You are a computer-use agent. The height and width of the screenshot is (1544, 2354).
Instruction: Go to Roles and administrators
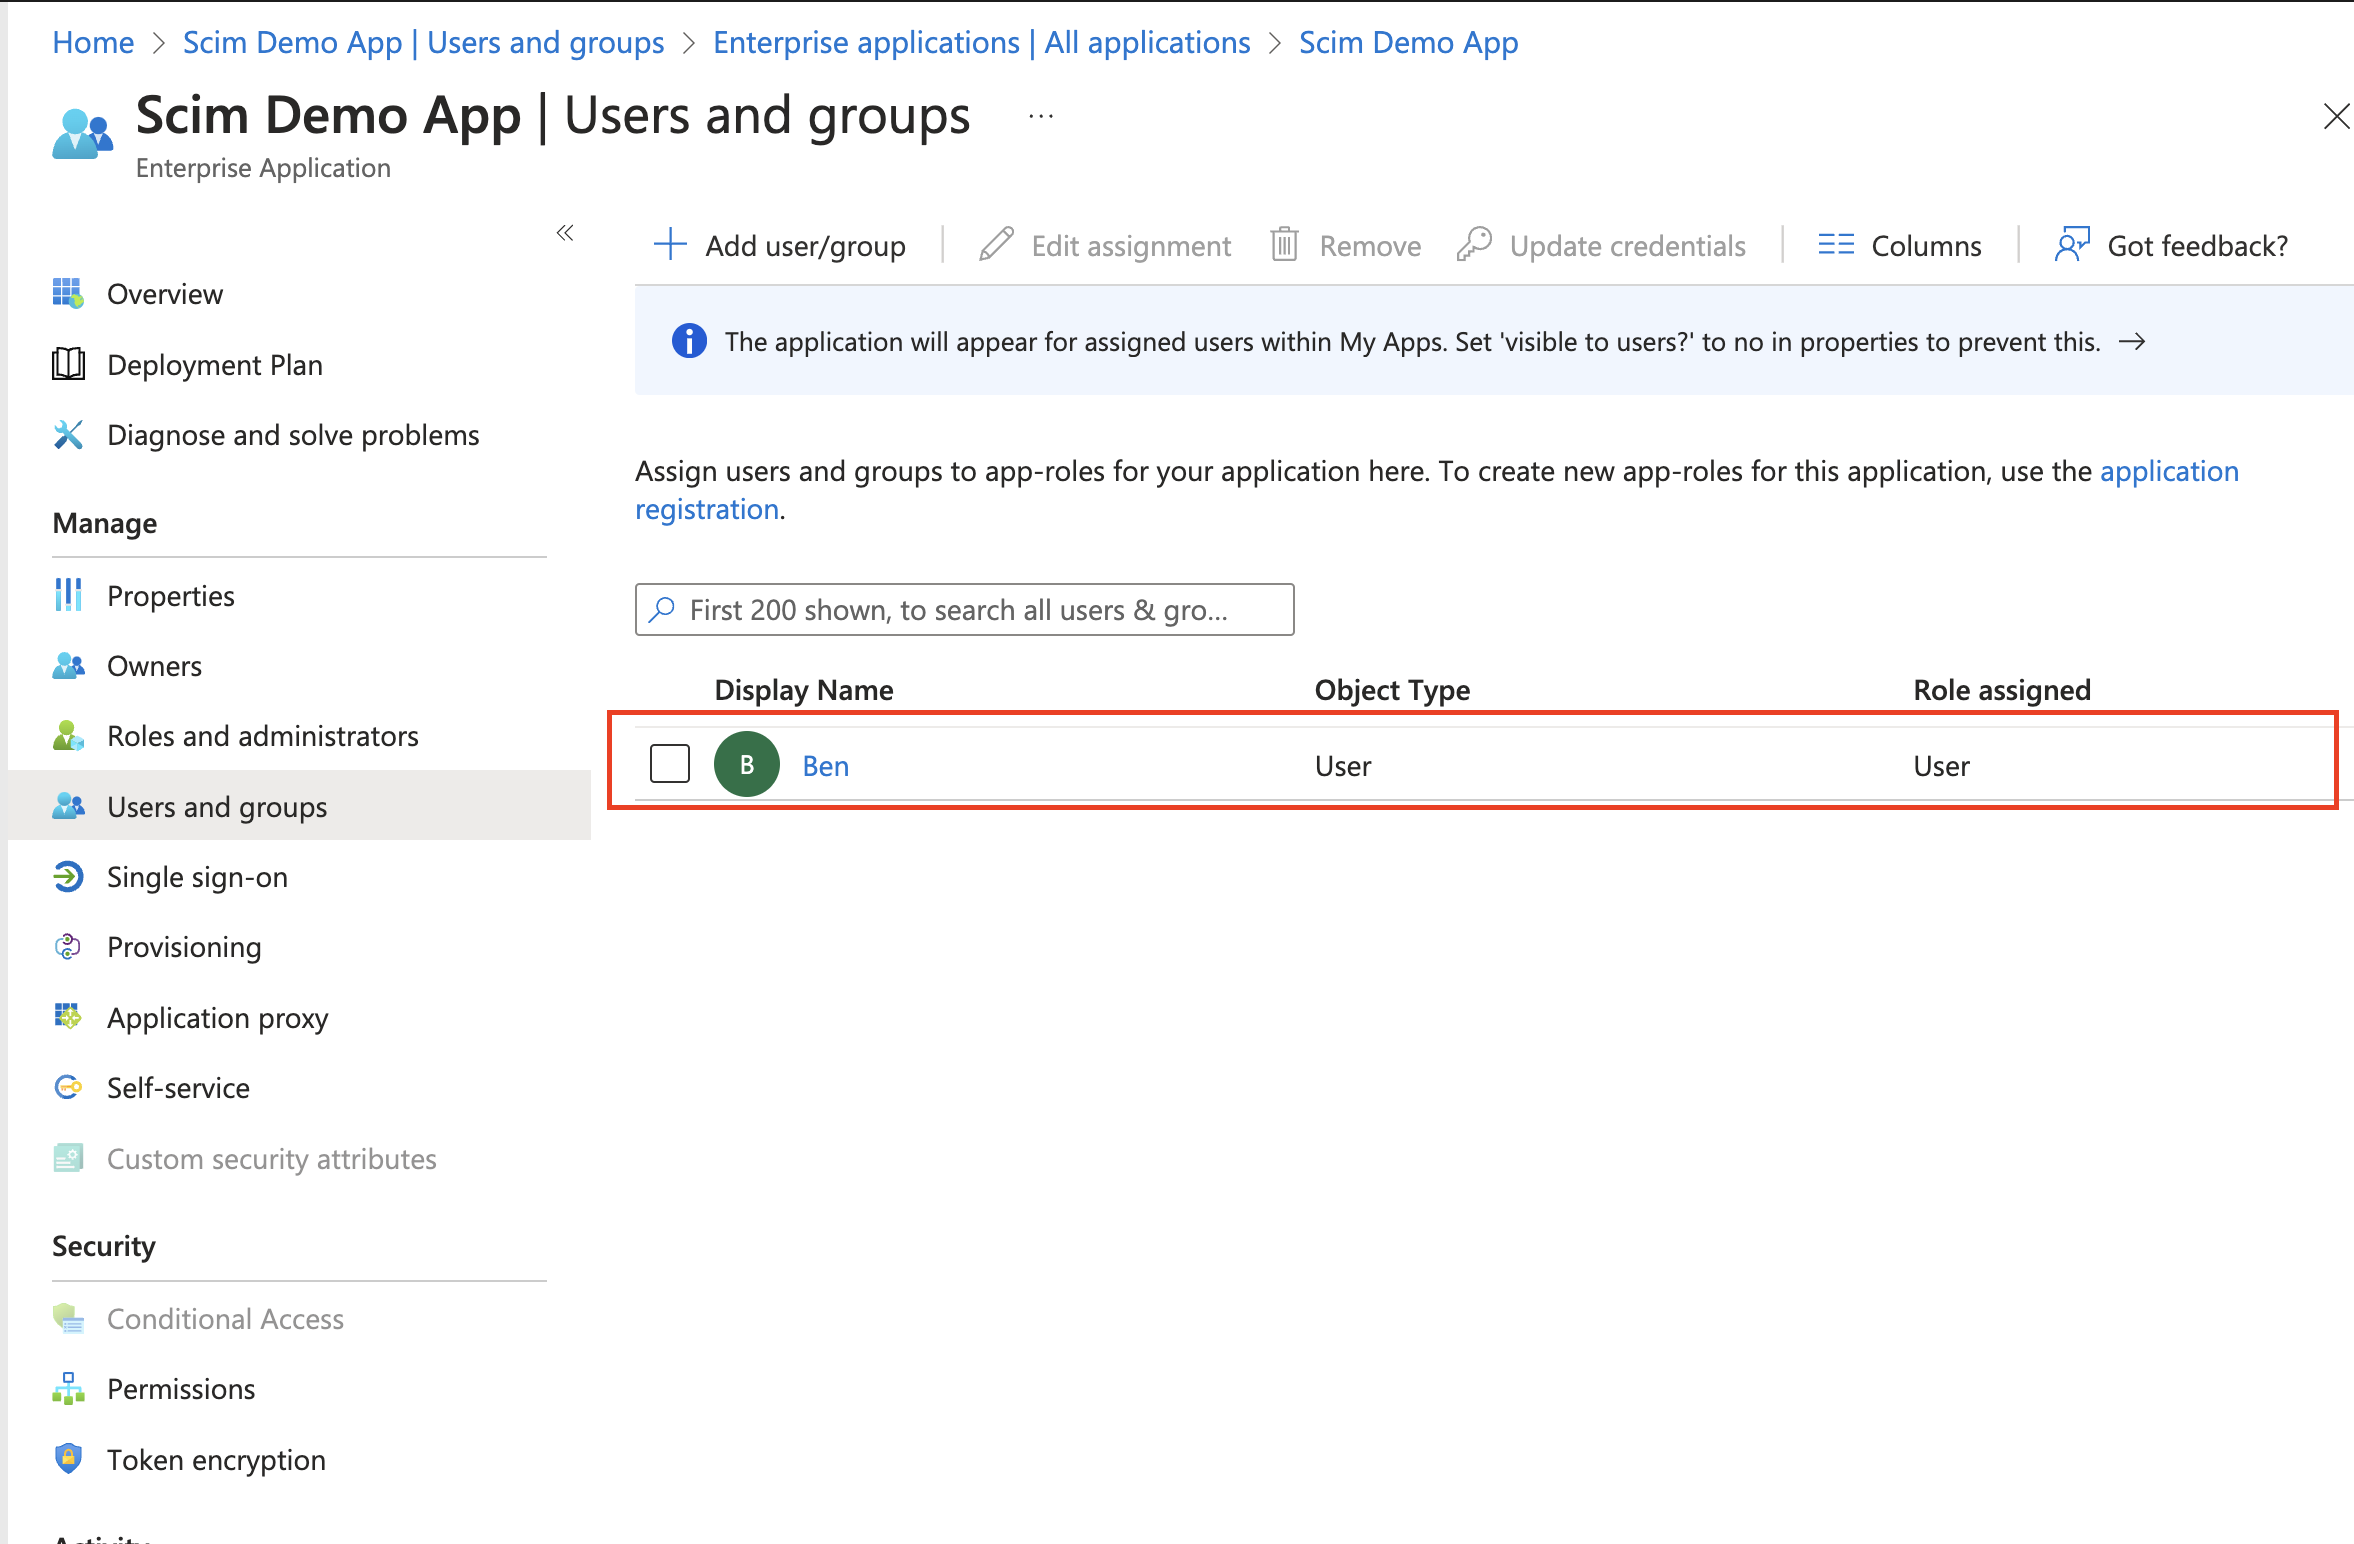[x=262, y=736]
